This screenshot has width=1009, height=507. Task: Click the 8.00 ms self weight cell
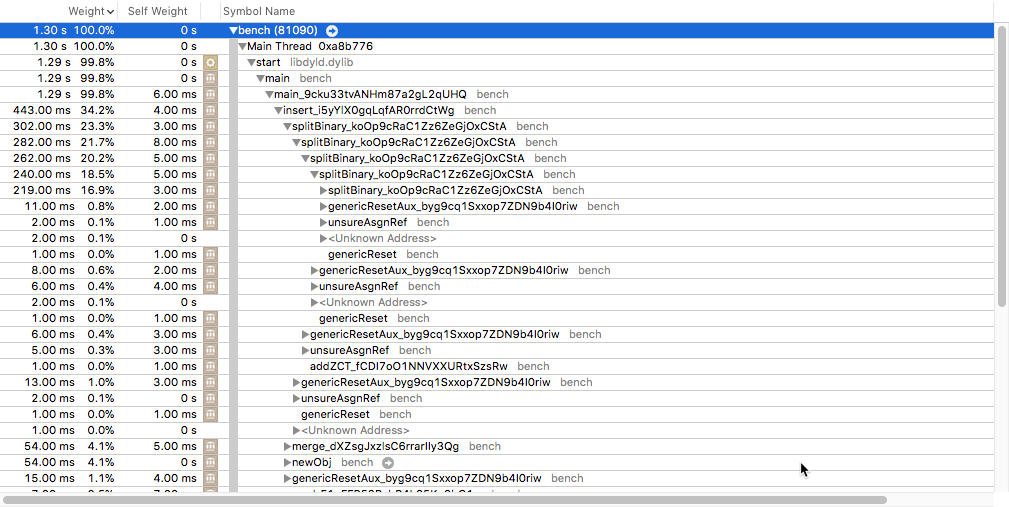tap(175, 143)
